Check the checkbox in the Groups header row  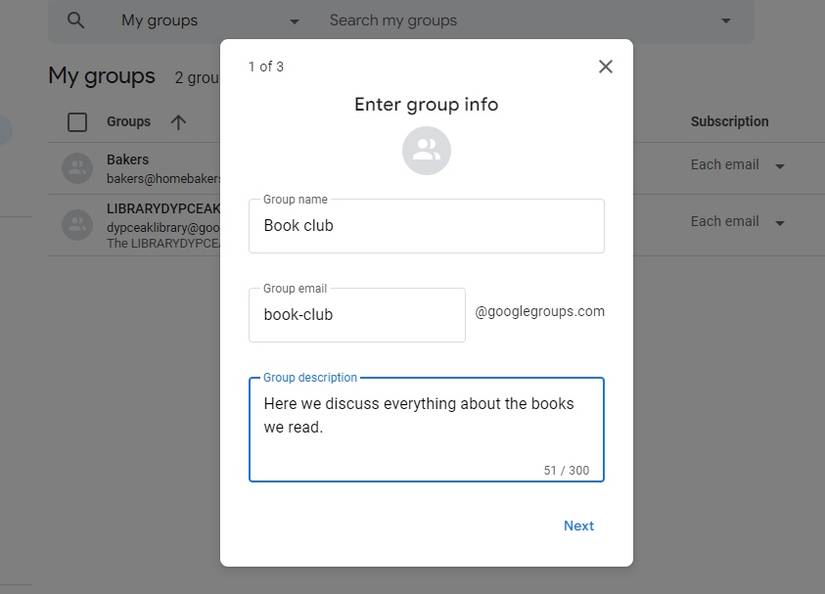(x=77, y=121)
